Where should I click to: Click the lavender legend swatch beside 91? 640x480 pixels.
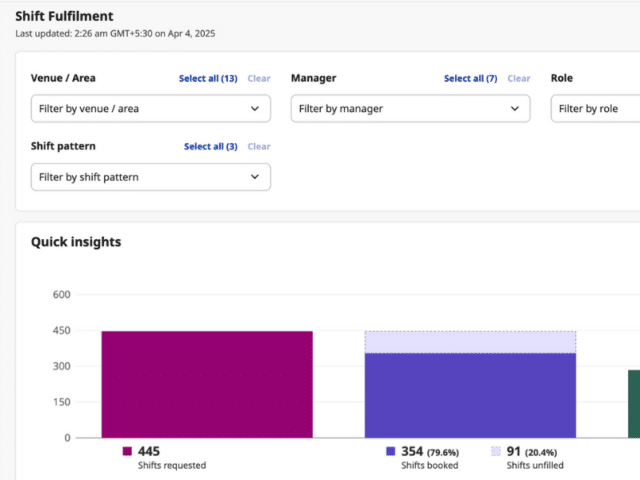[x=496, y=451]
